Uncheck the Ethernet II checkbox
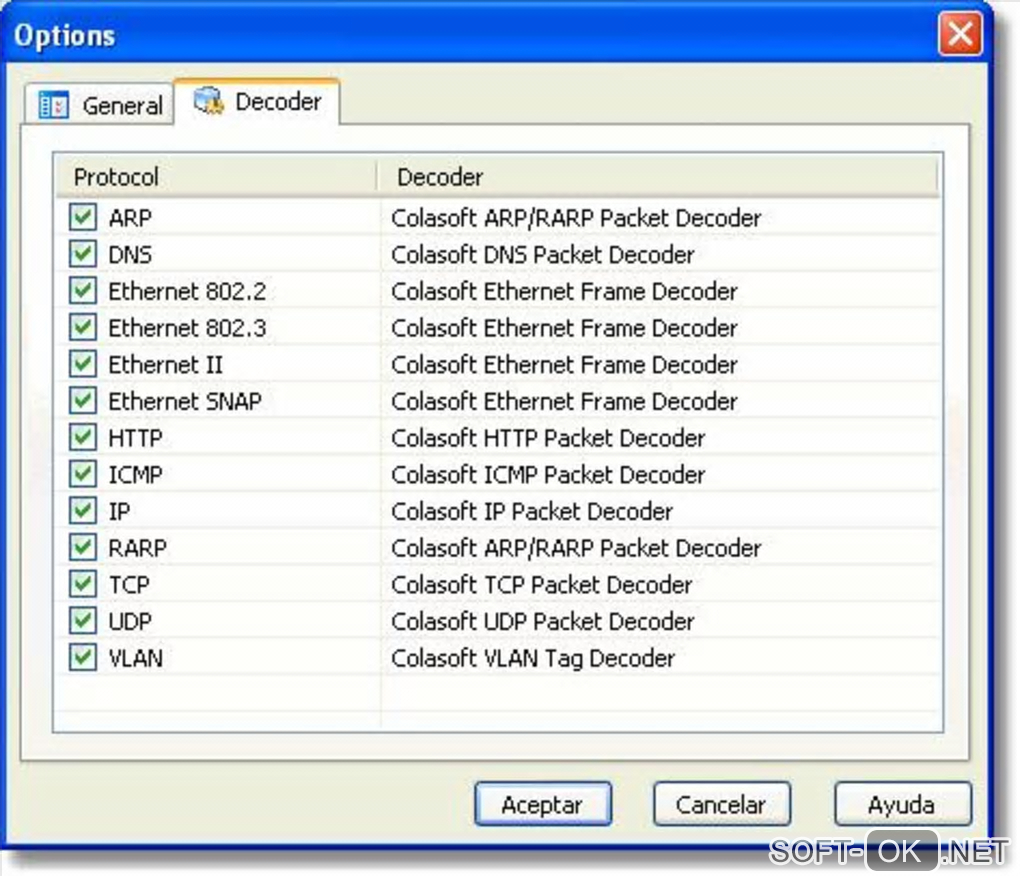Screen dimensions: 1020x876 click(x=83, y=364)
